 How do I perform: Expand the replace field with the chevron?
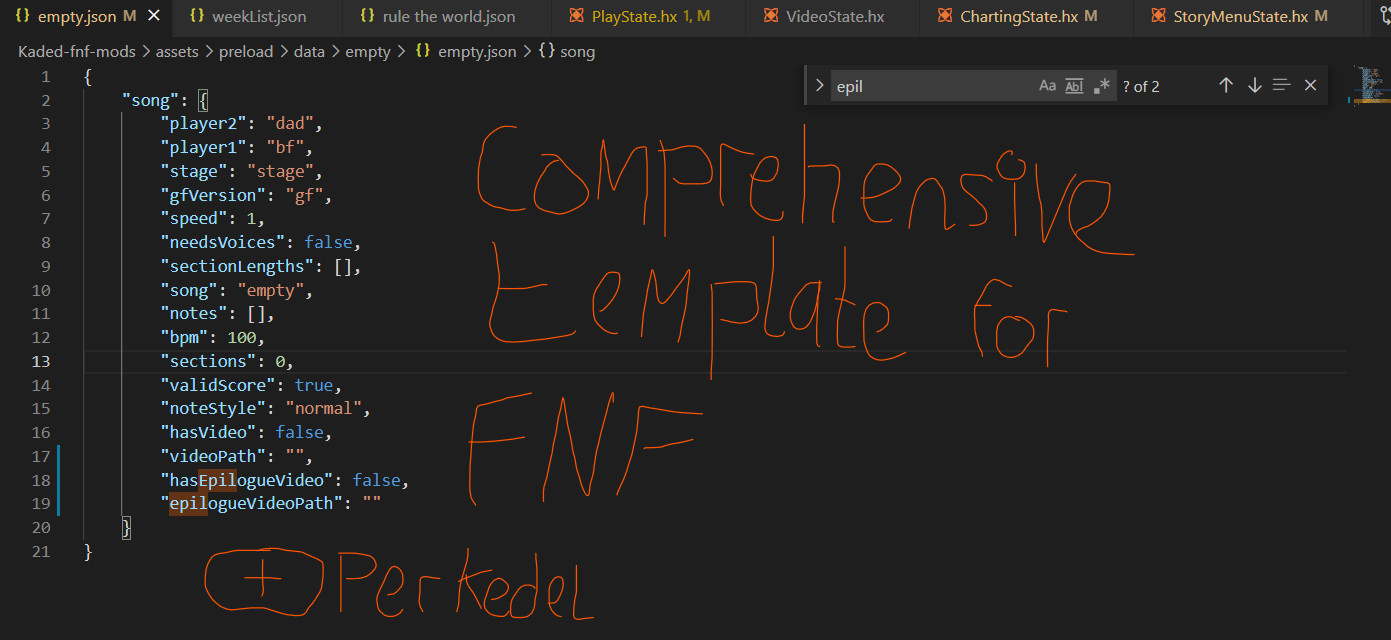coord(819,86)
